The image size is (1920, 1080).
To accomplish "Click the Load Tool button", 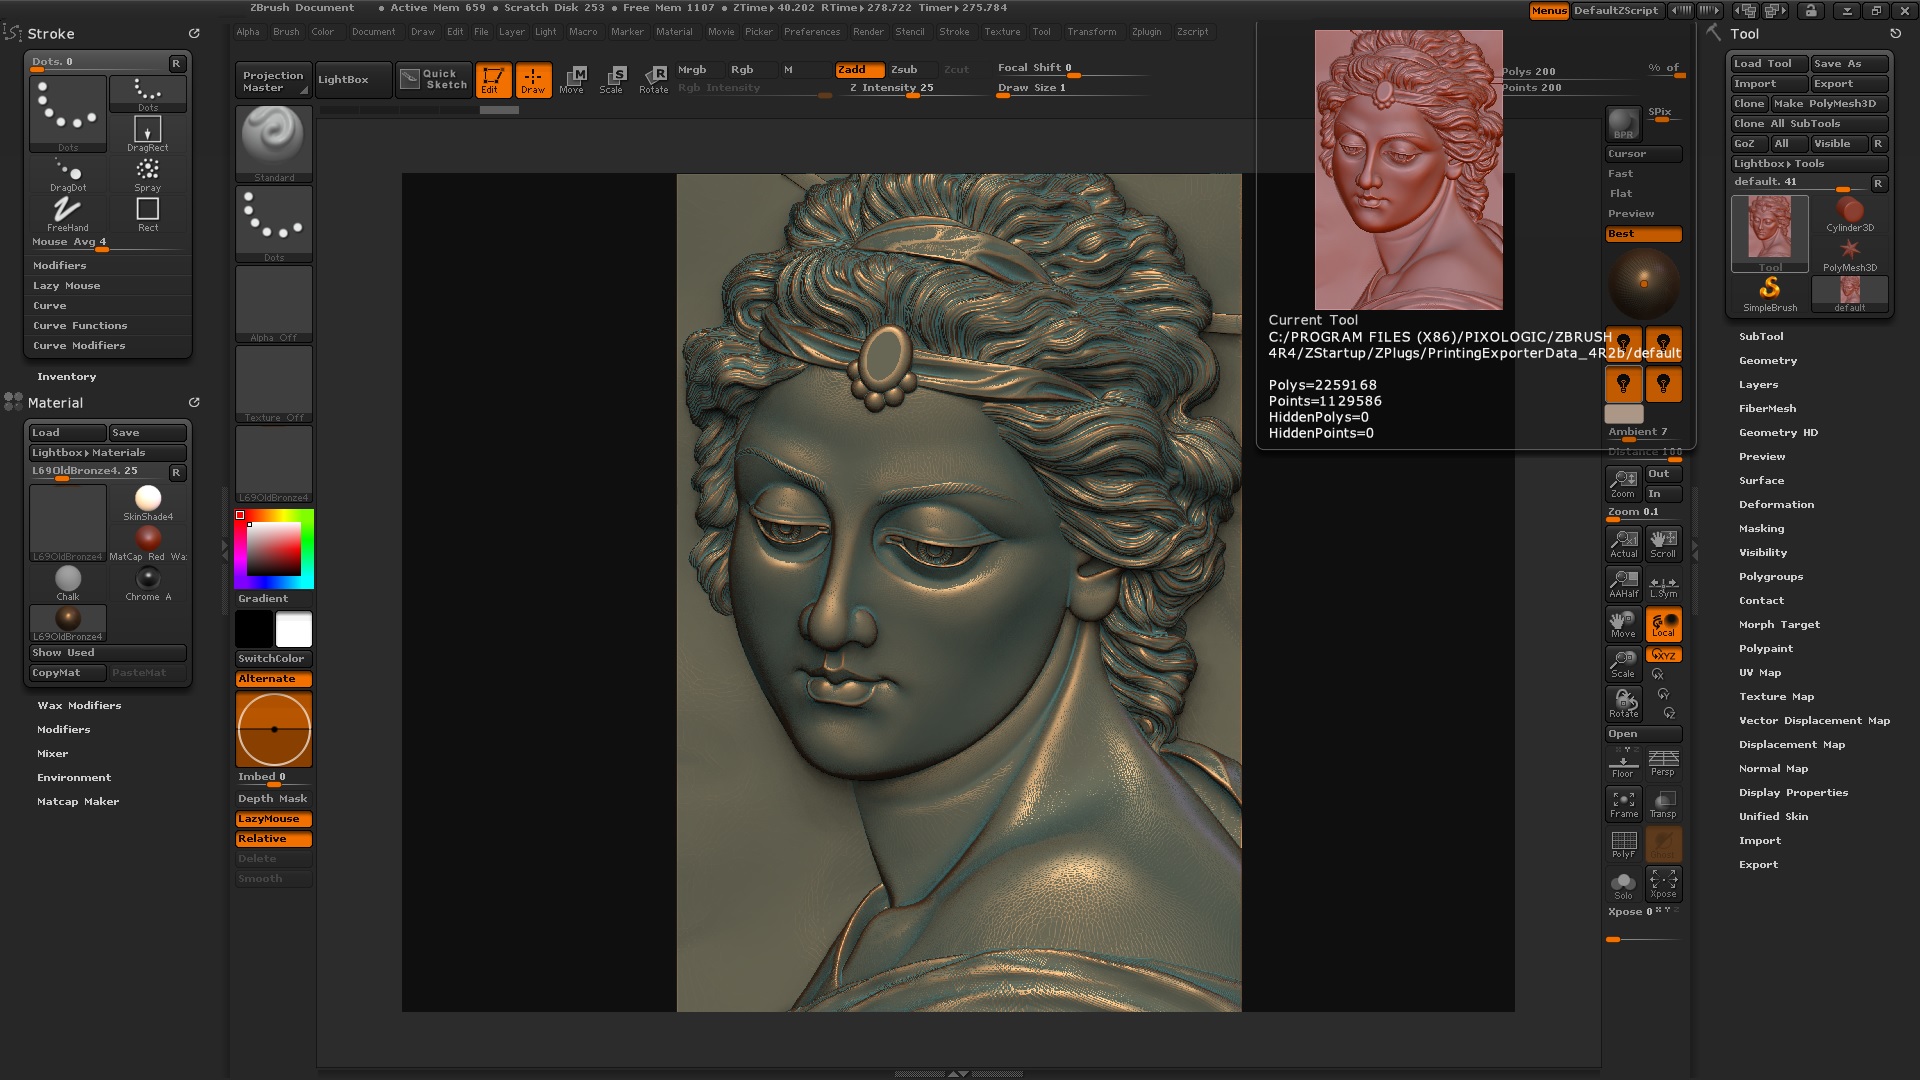I will click(1768, 64).
